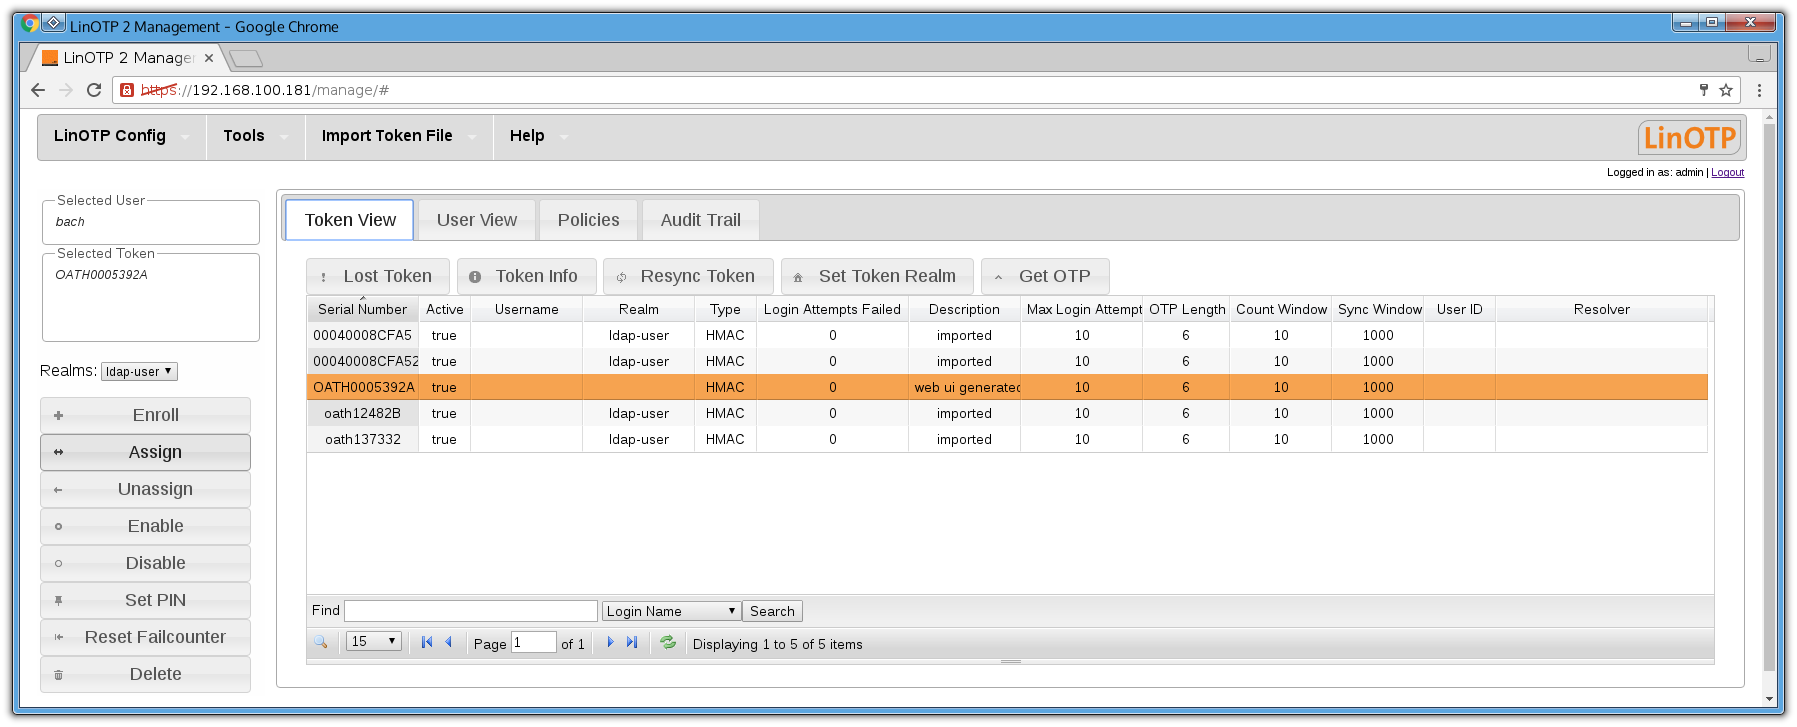Open the Audit Trail tab
Screen dimensions: 1797x727
tap(700, 220)
